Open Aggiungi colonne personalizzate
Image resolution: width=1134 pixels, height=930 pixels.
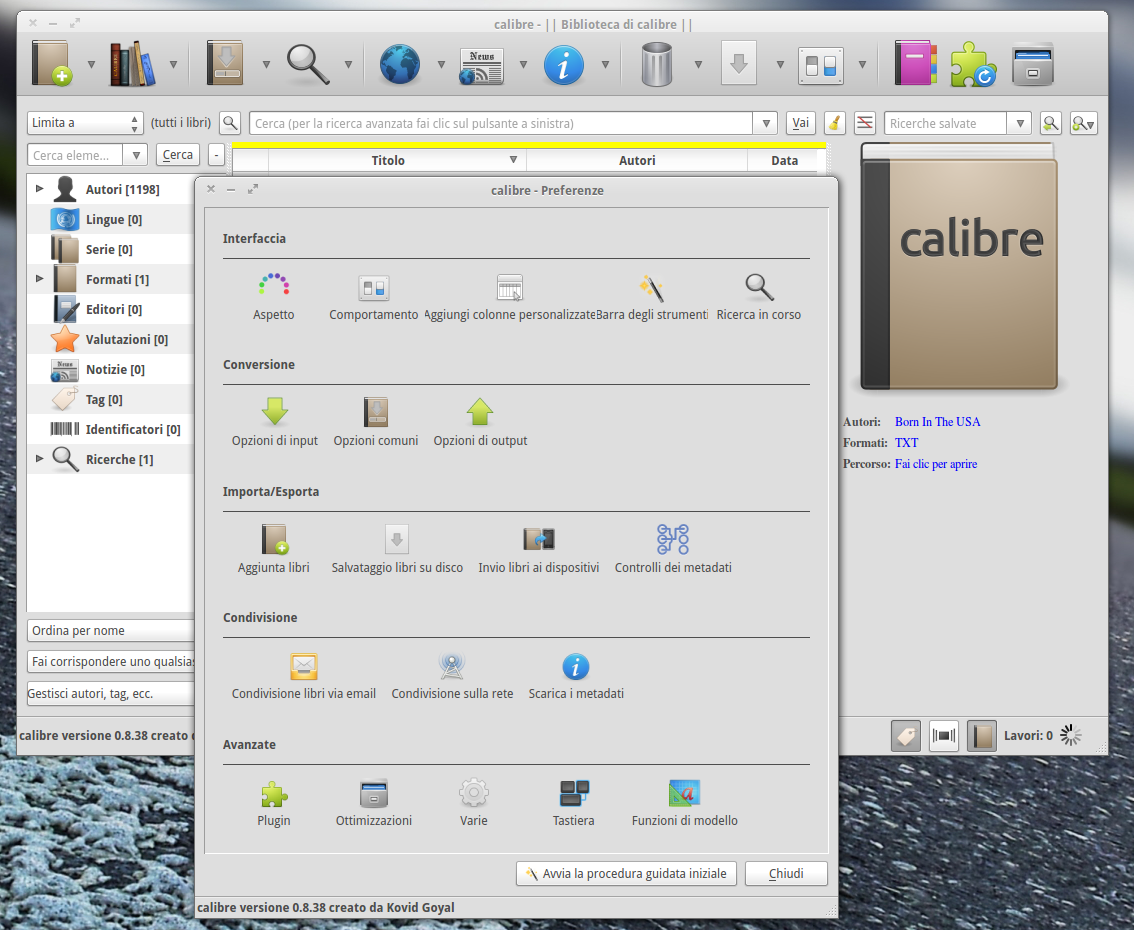pyautogui.click(x=509, y=297)
